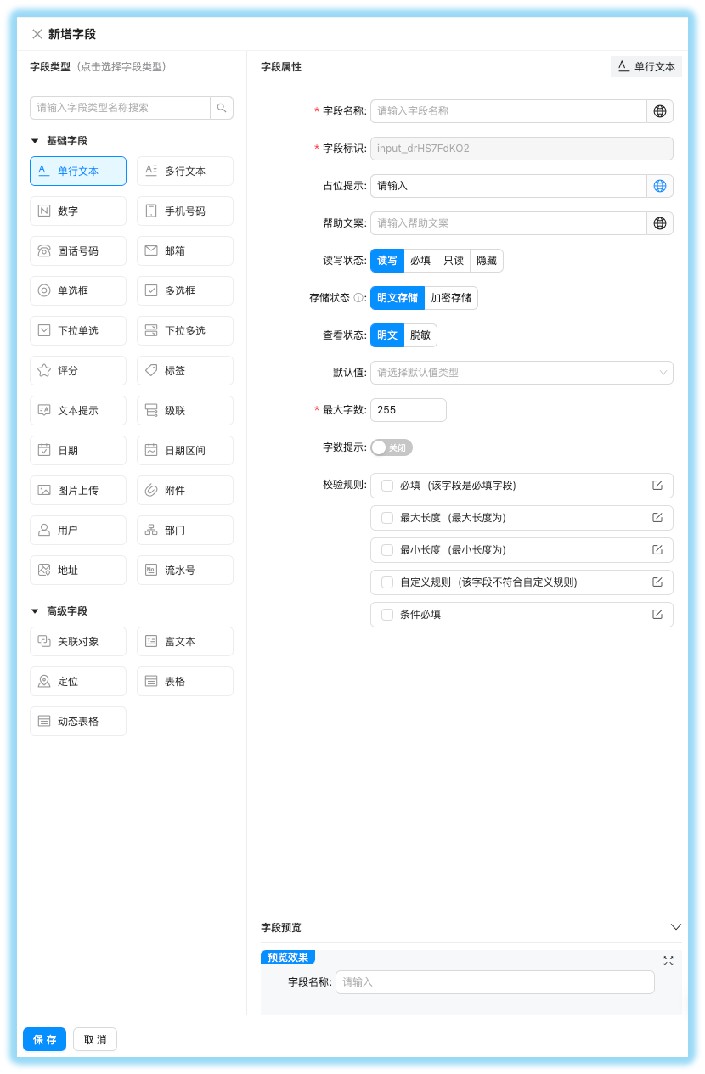Click edit icon on 条件必填 rule row
Screen dimensions: 705x1074
pos(657,614)
